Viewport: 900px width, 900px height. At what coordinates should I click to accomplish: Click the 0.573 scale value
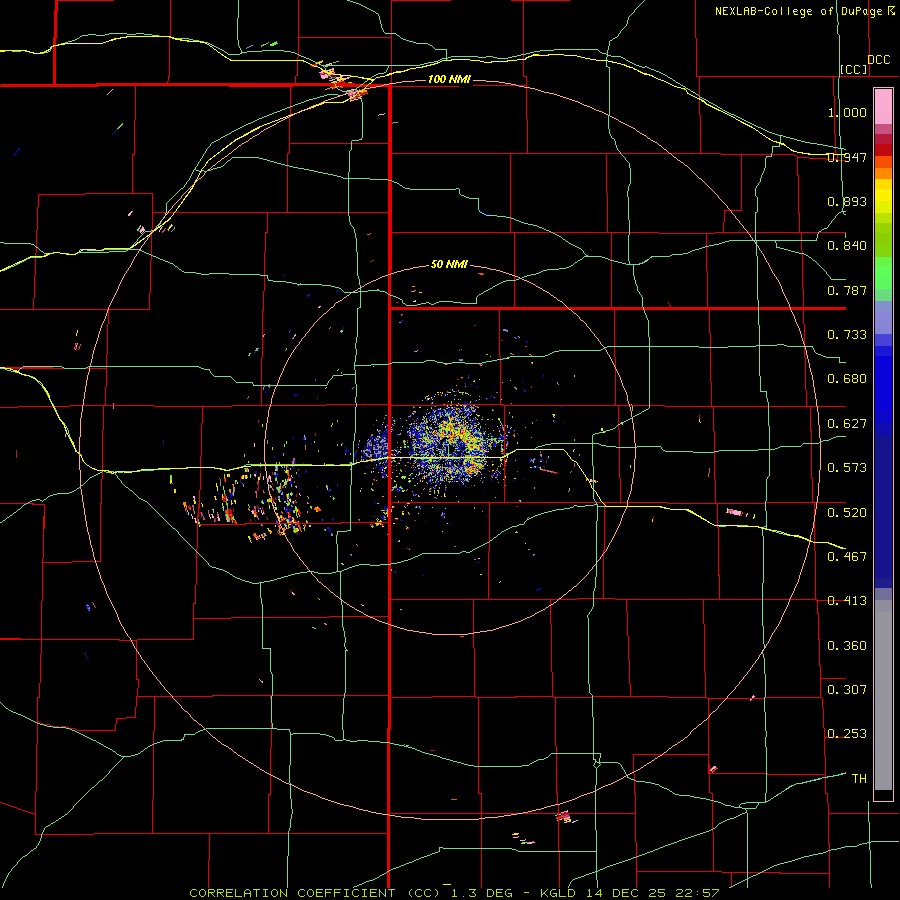tap(847, 468)
